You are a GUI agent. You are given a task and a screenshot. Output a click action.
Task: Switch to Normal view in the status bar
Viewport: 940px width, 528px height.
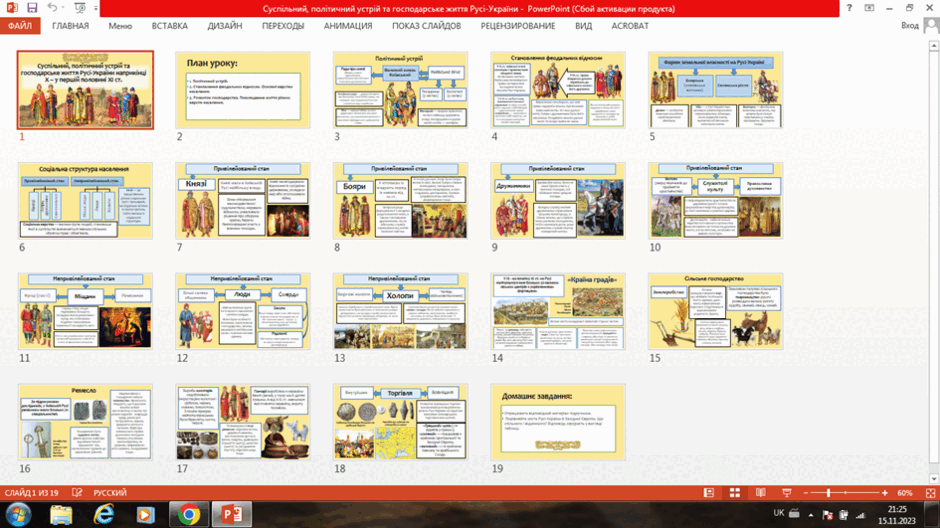[x=709, y=493]
